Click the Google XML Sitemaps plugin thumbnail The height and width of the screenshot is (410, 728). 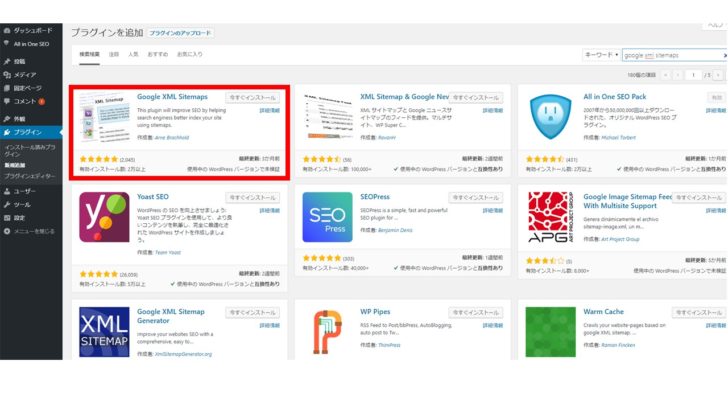coord(104,117)
